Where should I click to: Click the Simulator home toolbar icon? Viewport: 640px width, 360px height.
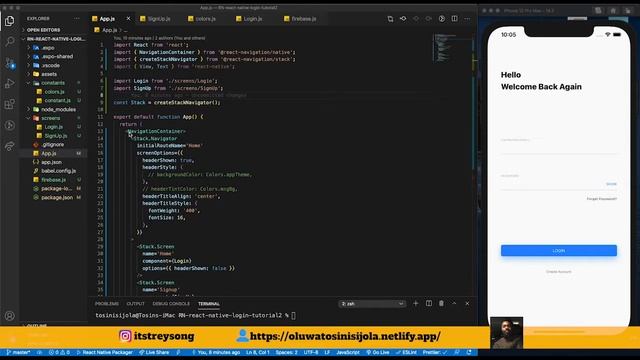[x=613, y=11]
